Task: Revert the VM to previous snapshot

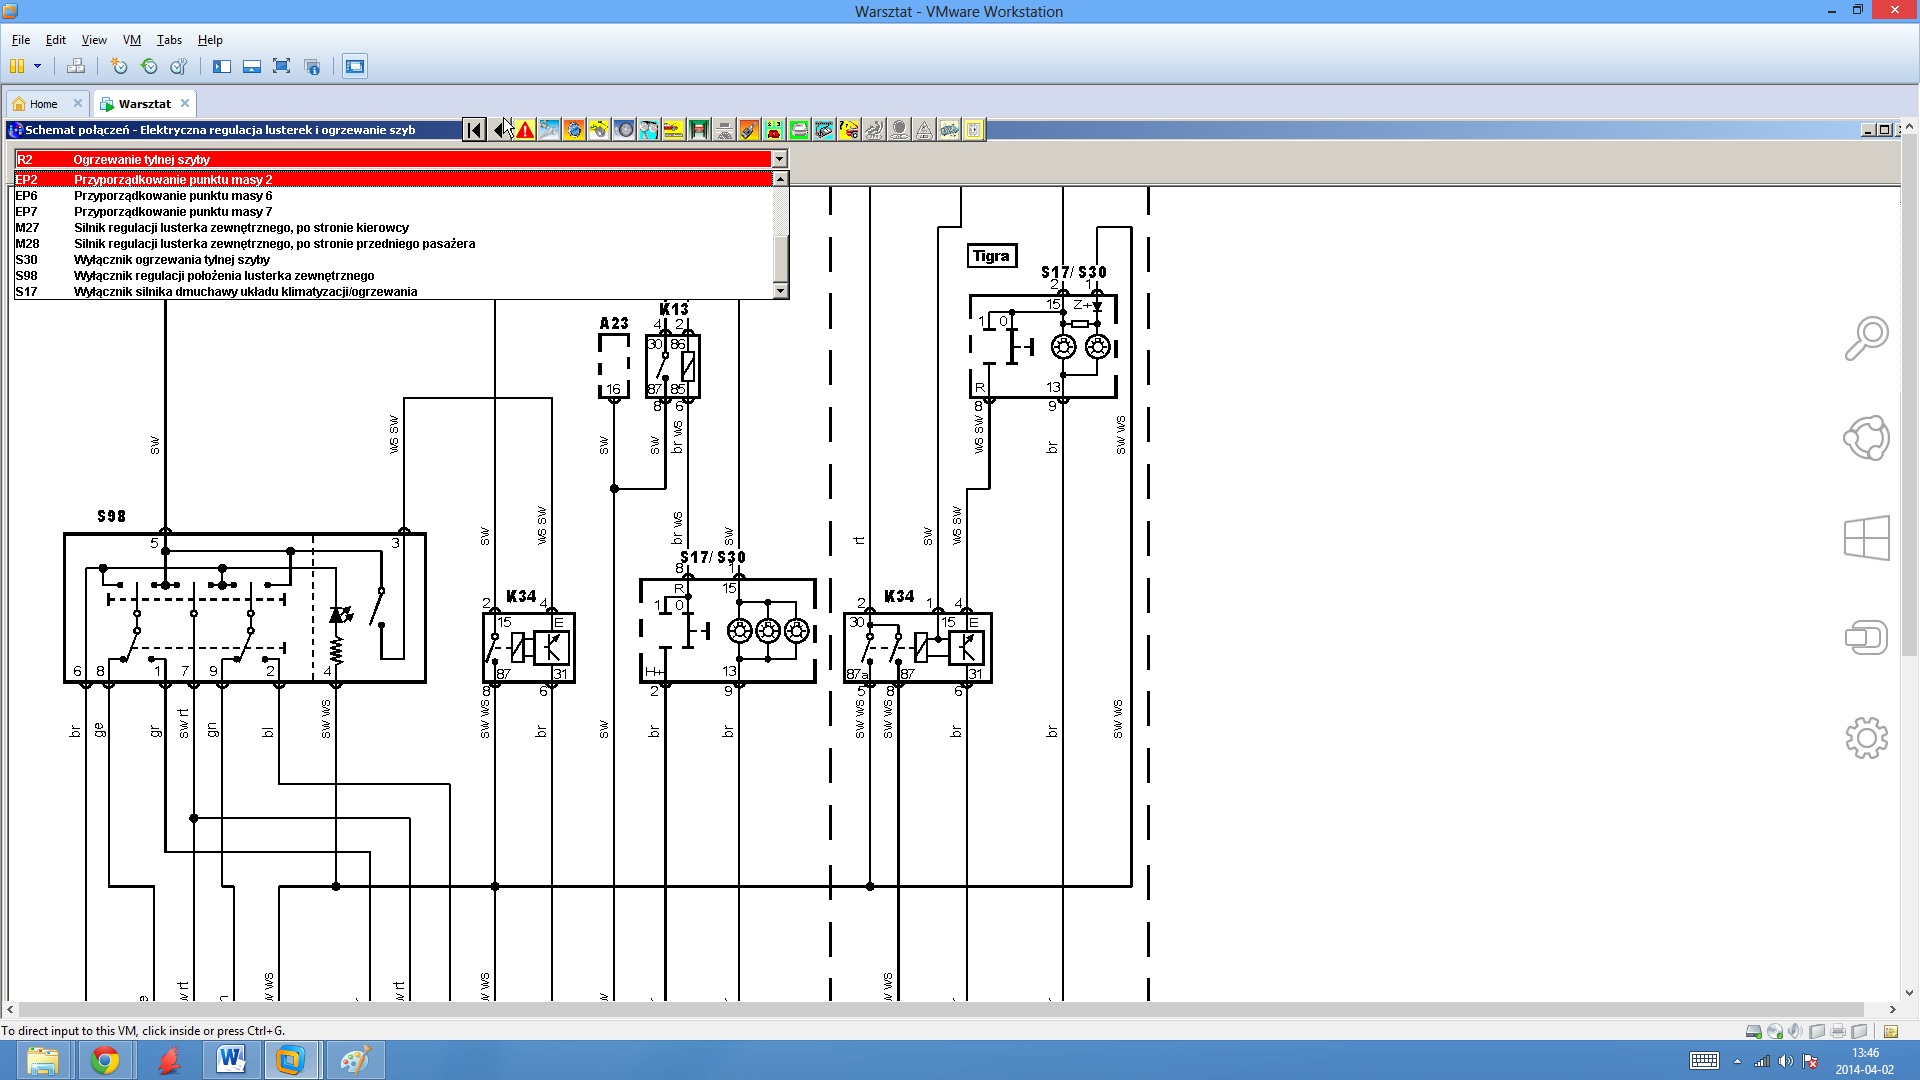Action: pos(149,66)
